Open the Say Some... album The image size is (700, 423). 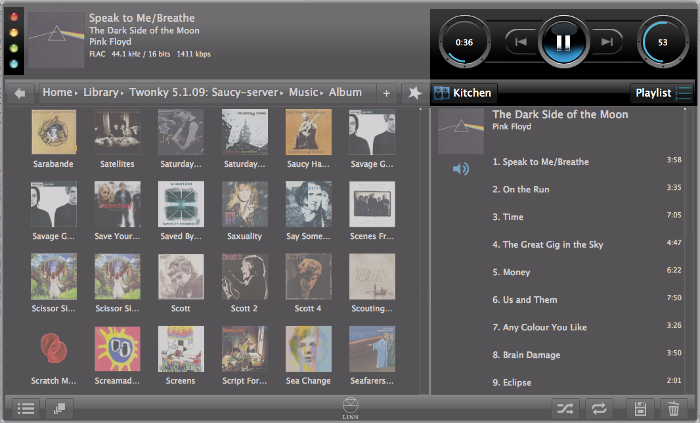coord(308,212)
